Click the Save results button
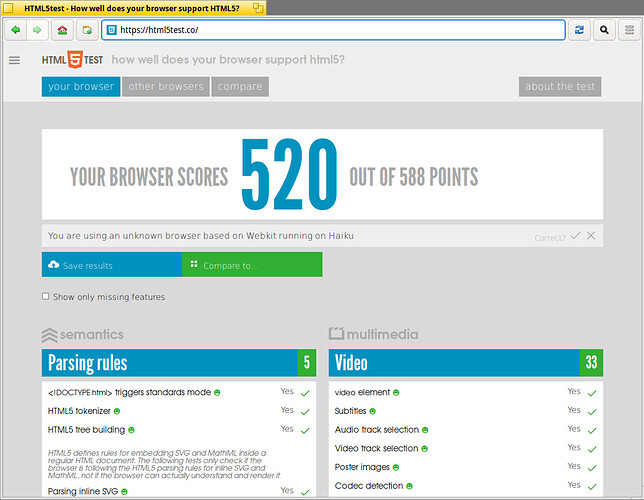The height and width of the screenshot is (500, 644). (x=112, y=265)
